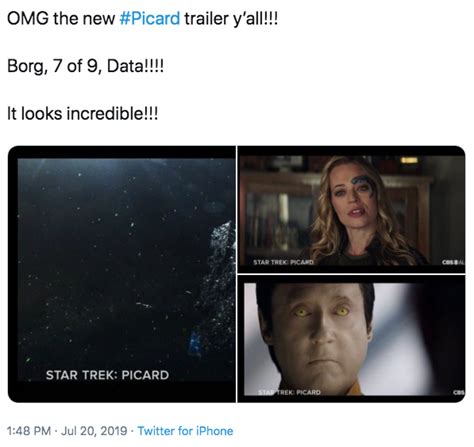Open the large dark space image
The height and width of the screenshot is (447, 474).
122,274
